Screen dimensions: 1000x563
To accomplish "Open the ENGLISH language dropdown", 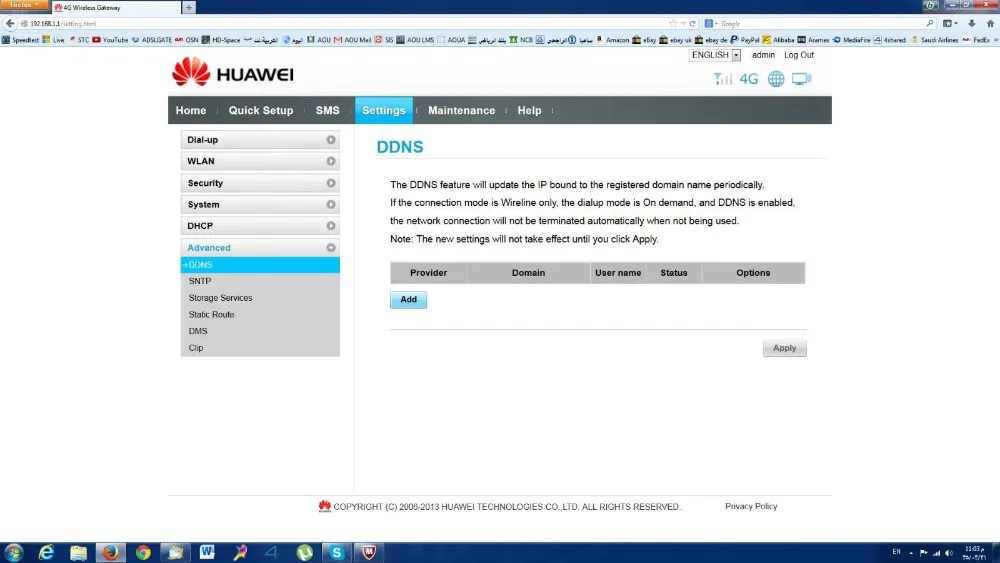I will (x=715, y=55).
